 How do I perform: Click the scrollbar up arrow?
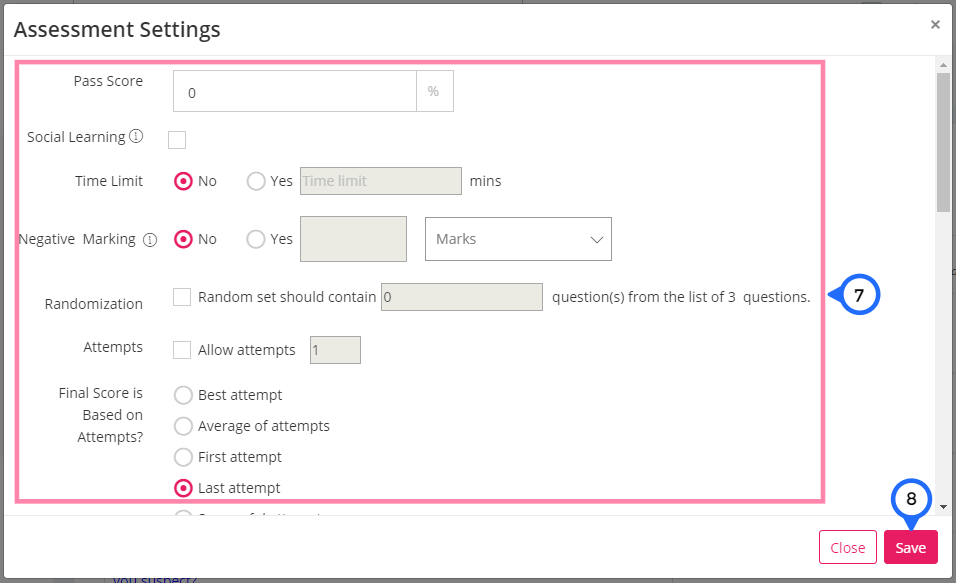point(943,65)
